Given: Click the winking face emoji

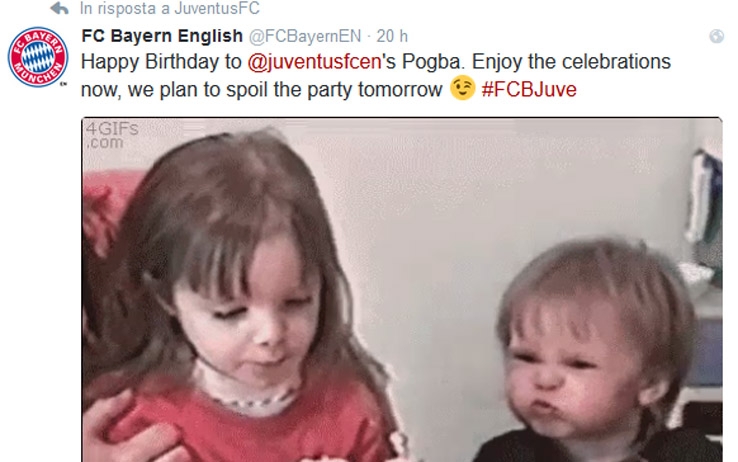Looking at the screenshot, I should (462, 88).
